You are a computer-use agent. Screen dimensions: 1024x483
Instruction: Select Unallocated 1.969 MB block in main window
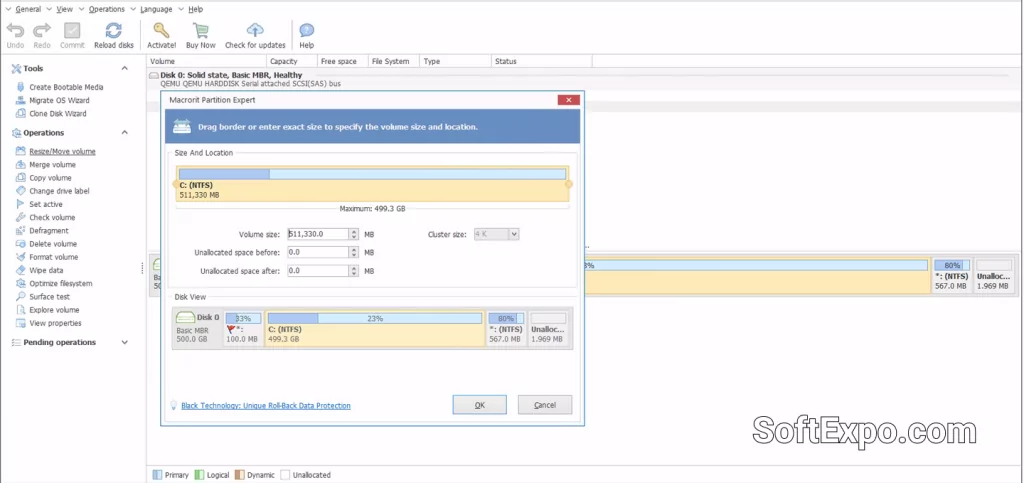tap(994, 275)
